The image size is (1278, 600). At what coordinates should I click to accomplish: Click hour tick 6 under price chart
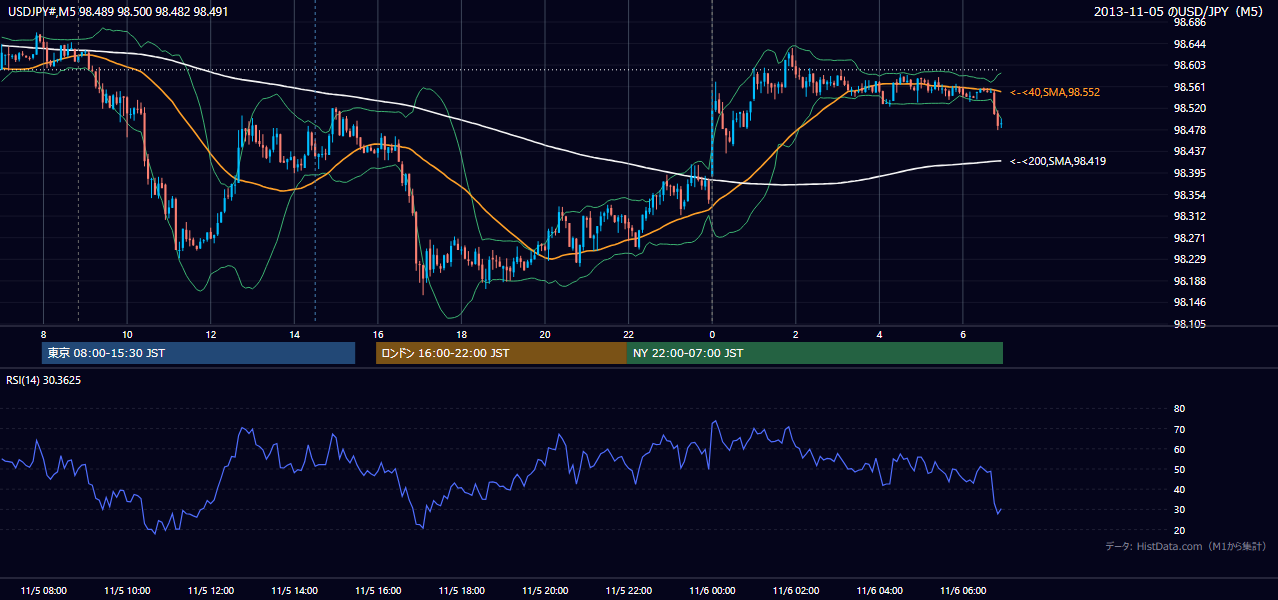962,334
